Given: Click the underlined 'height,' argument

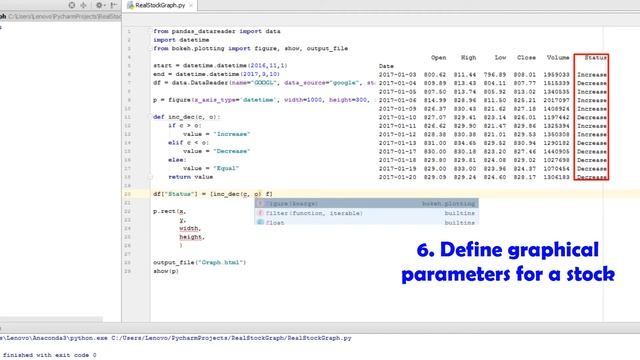Looking at the screenshot, I should tap(192, 237).
